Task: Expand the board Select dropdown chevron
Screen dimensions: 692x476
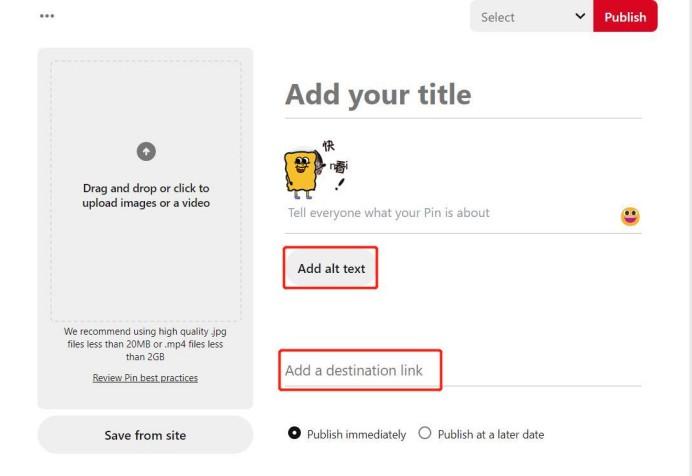Action: [580, 16]
